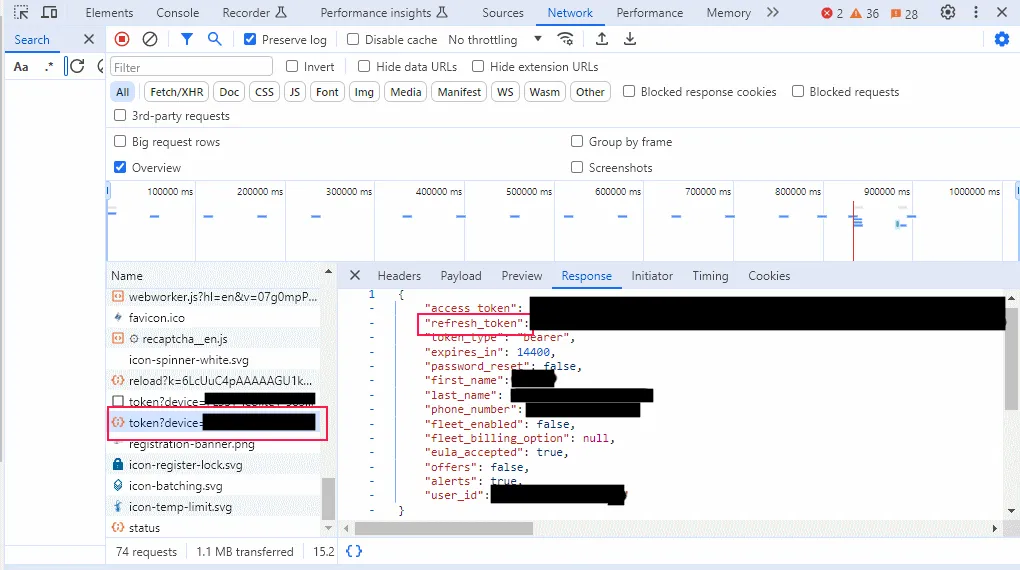Viewport: 1020px width, 570px height.
Task: Enable Group by frame
Action: point(577,141)
